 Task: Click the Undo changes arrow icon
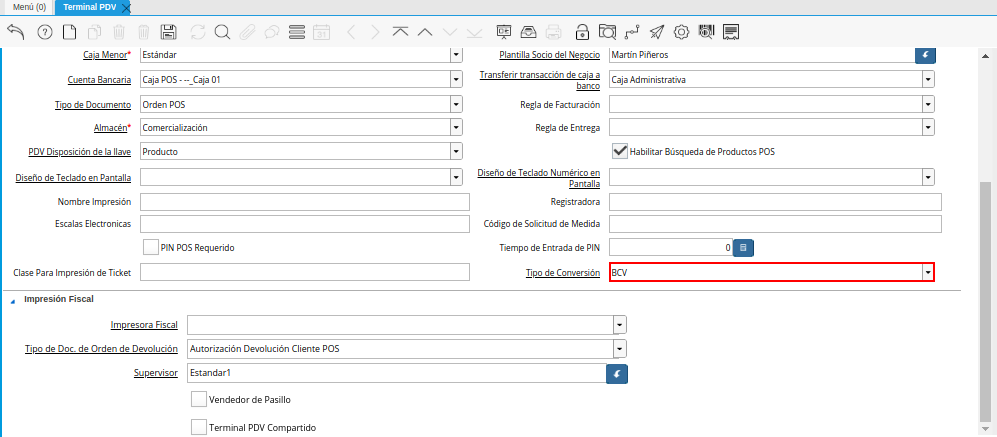(16, 32)
